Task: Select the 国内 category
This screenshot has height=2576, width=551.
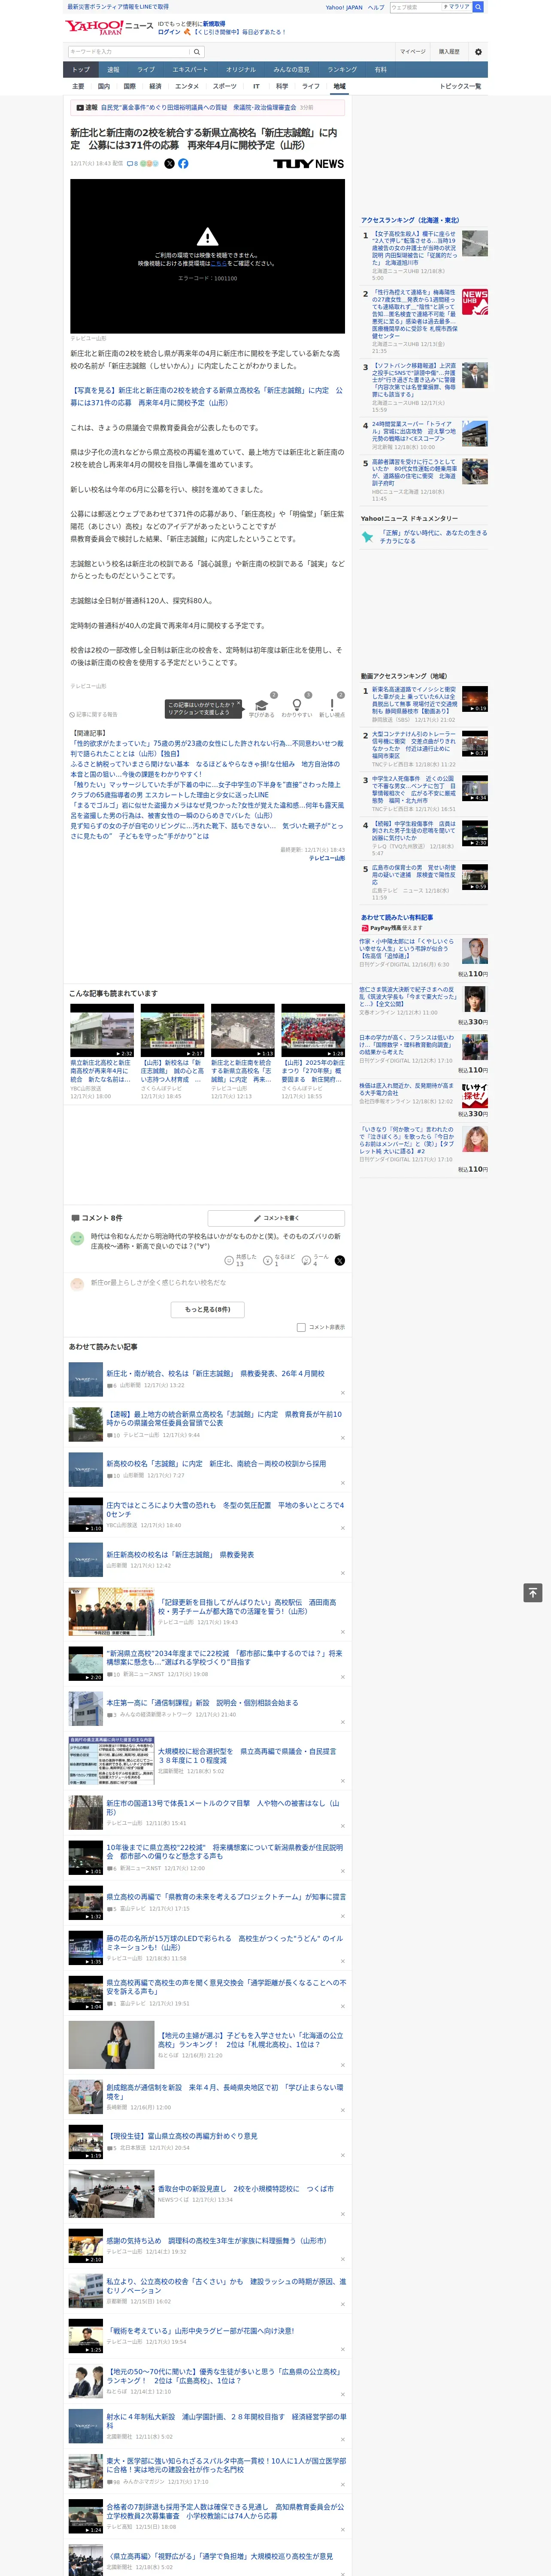Action: pos(104,87)
